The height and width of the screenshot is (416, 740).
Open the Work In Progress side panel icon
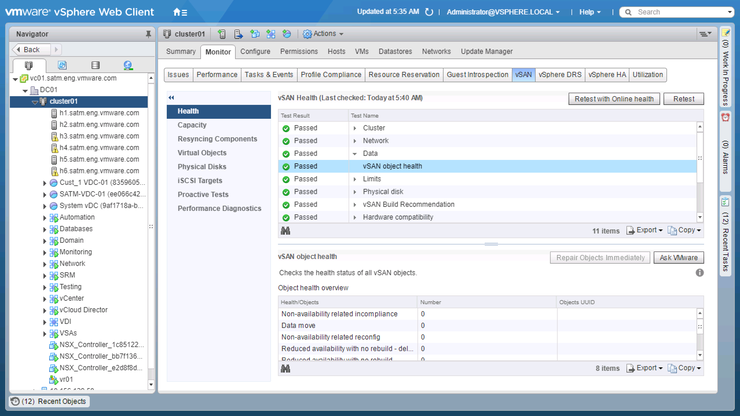(725, 33)
